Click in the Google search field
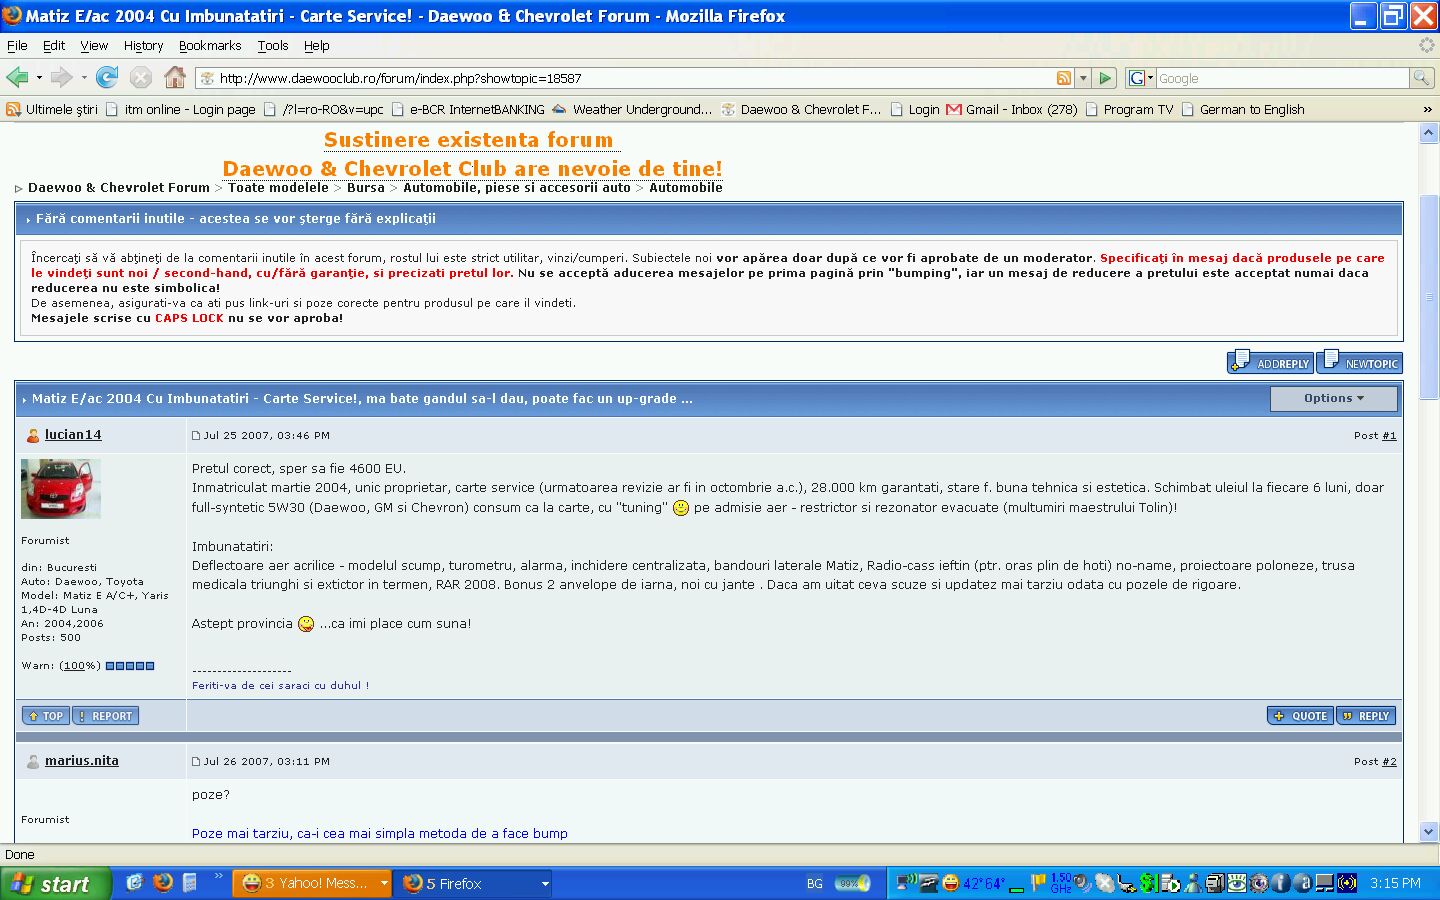Screen dimensions: 1440x900 (x=1282, y=78)
